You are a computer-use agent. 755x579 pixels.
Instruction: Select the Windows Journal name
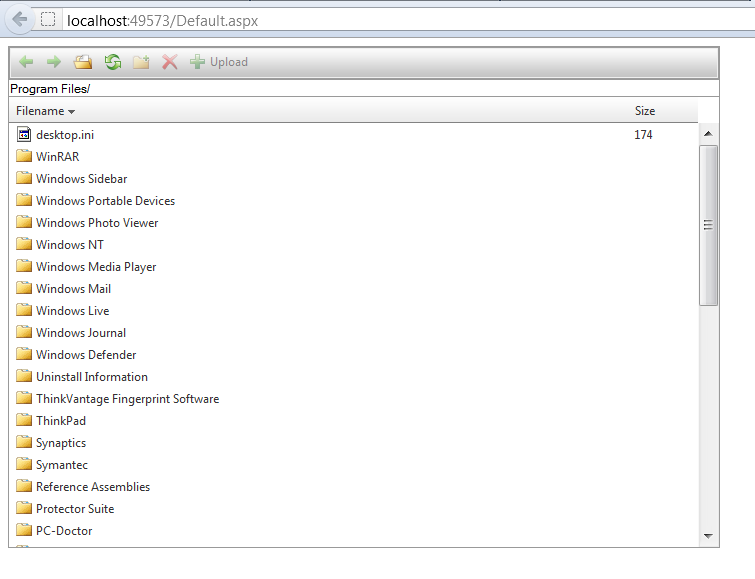pos(81,333)
